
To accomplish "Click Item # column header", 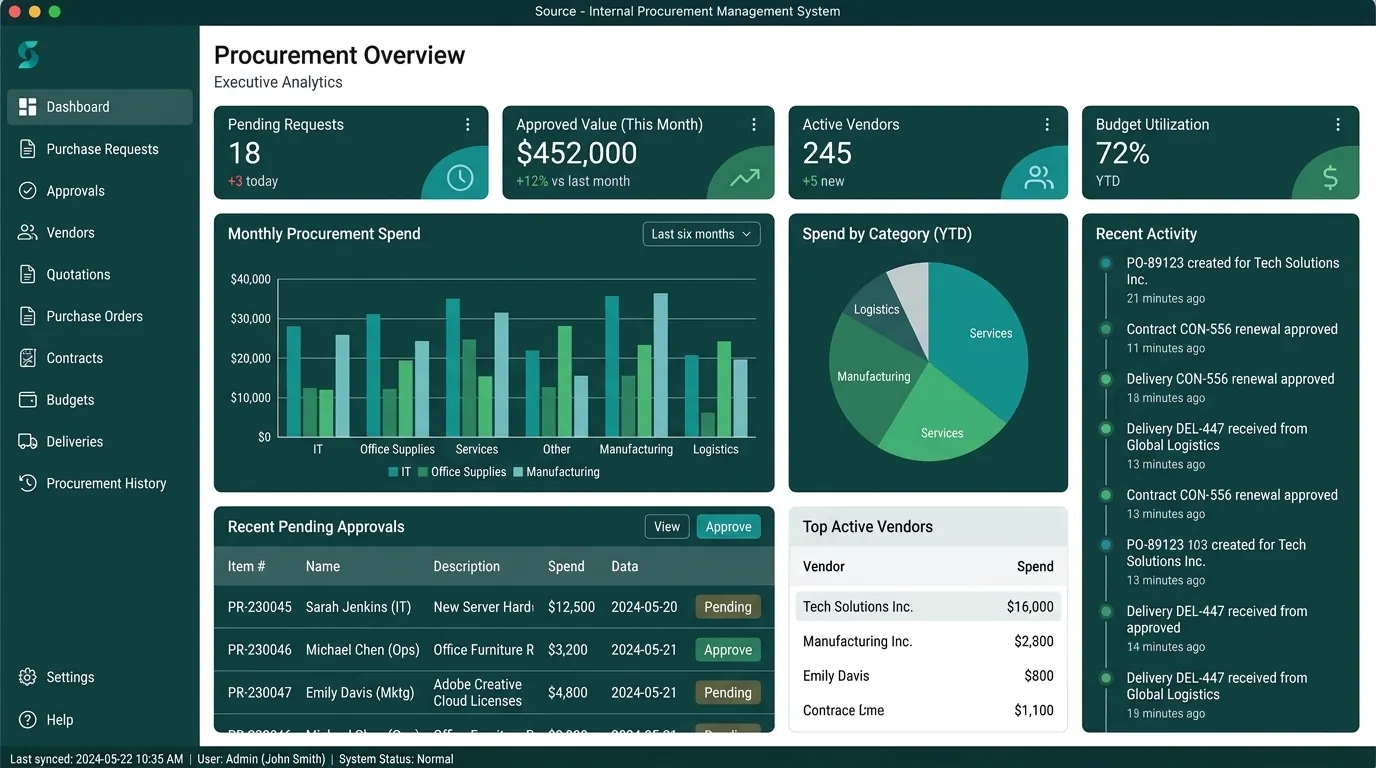I will point(246,566).
